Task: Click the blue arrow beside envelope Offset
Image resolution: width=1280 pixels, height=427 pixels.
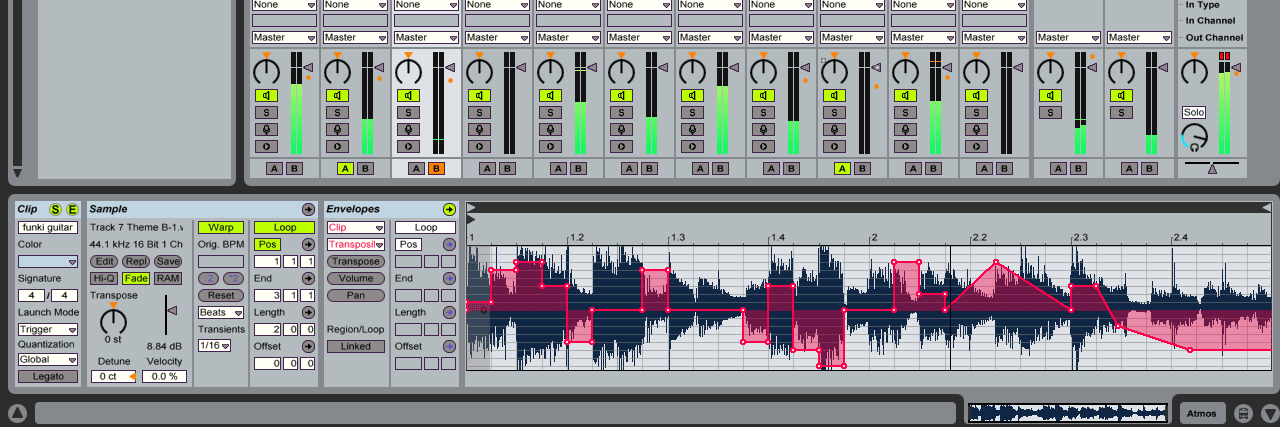Action: [449, 346]
